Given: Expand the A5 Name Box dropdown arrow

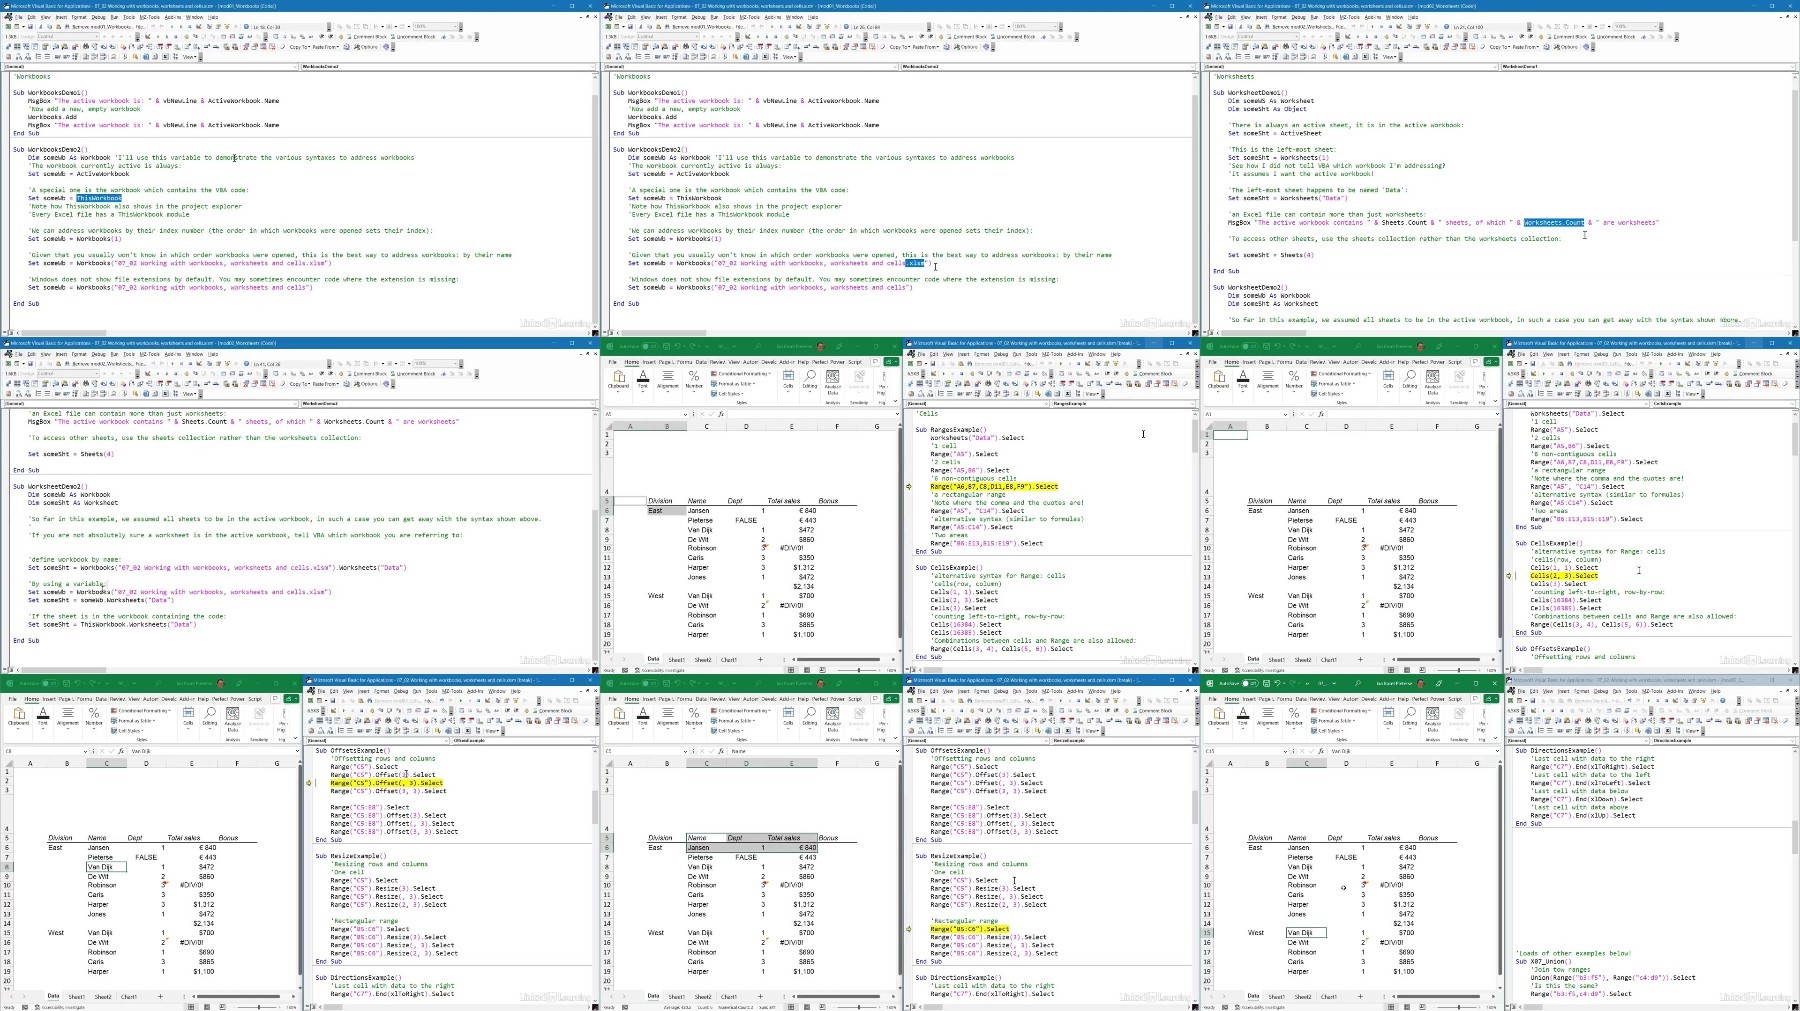Looking at the screenshot, I should point(685,414).
